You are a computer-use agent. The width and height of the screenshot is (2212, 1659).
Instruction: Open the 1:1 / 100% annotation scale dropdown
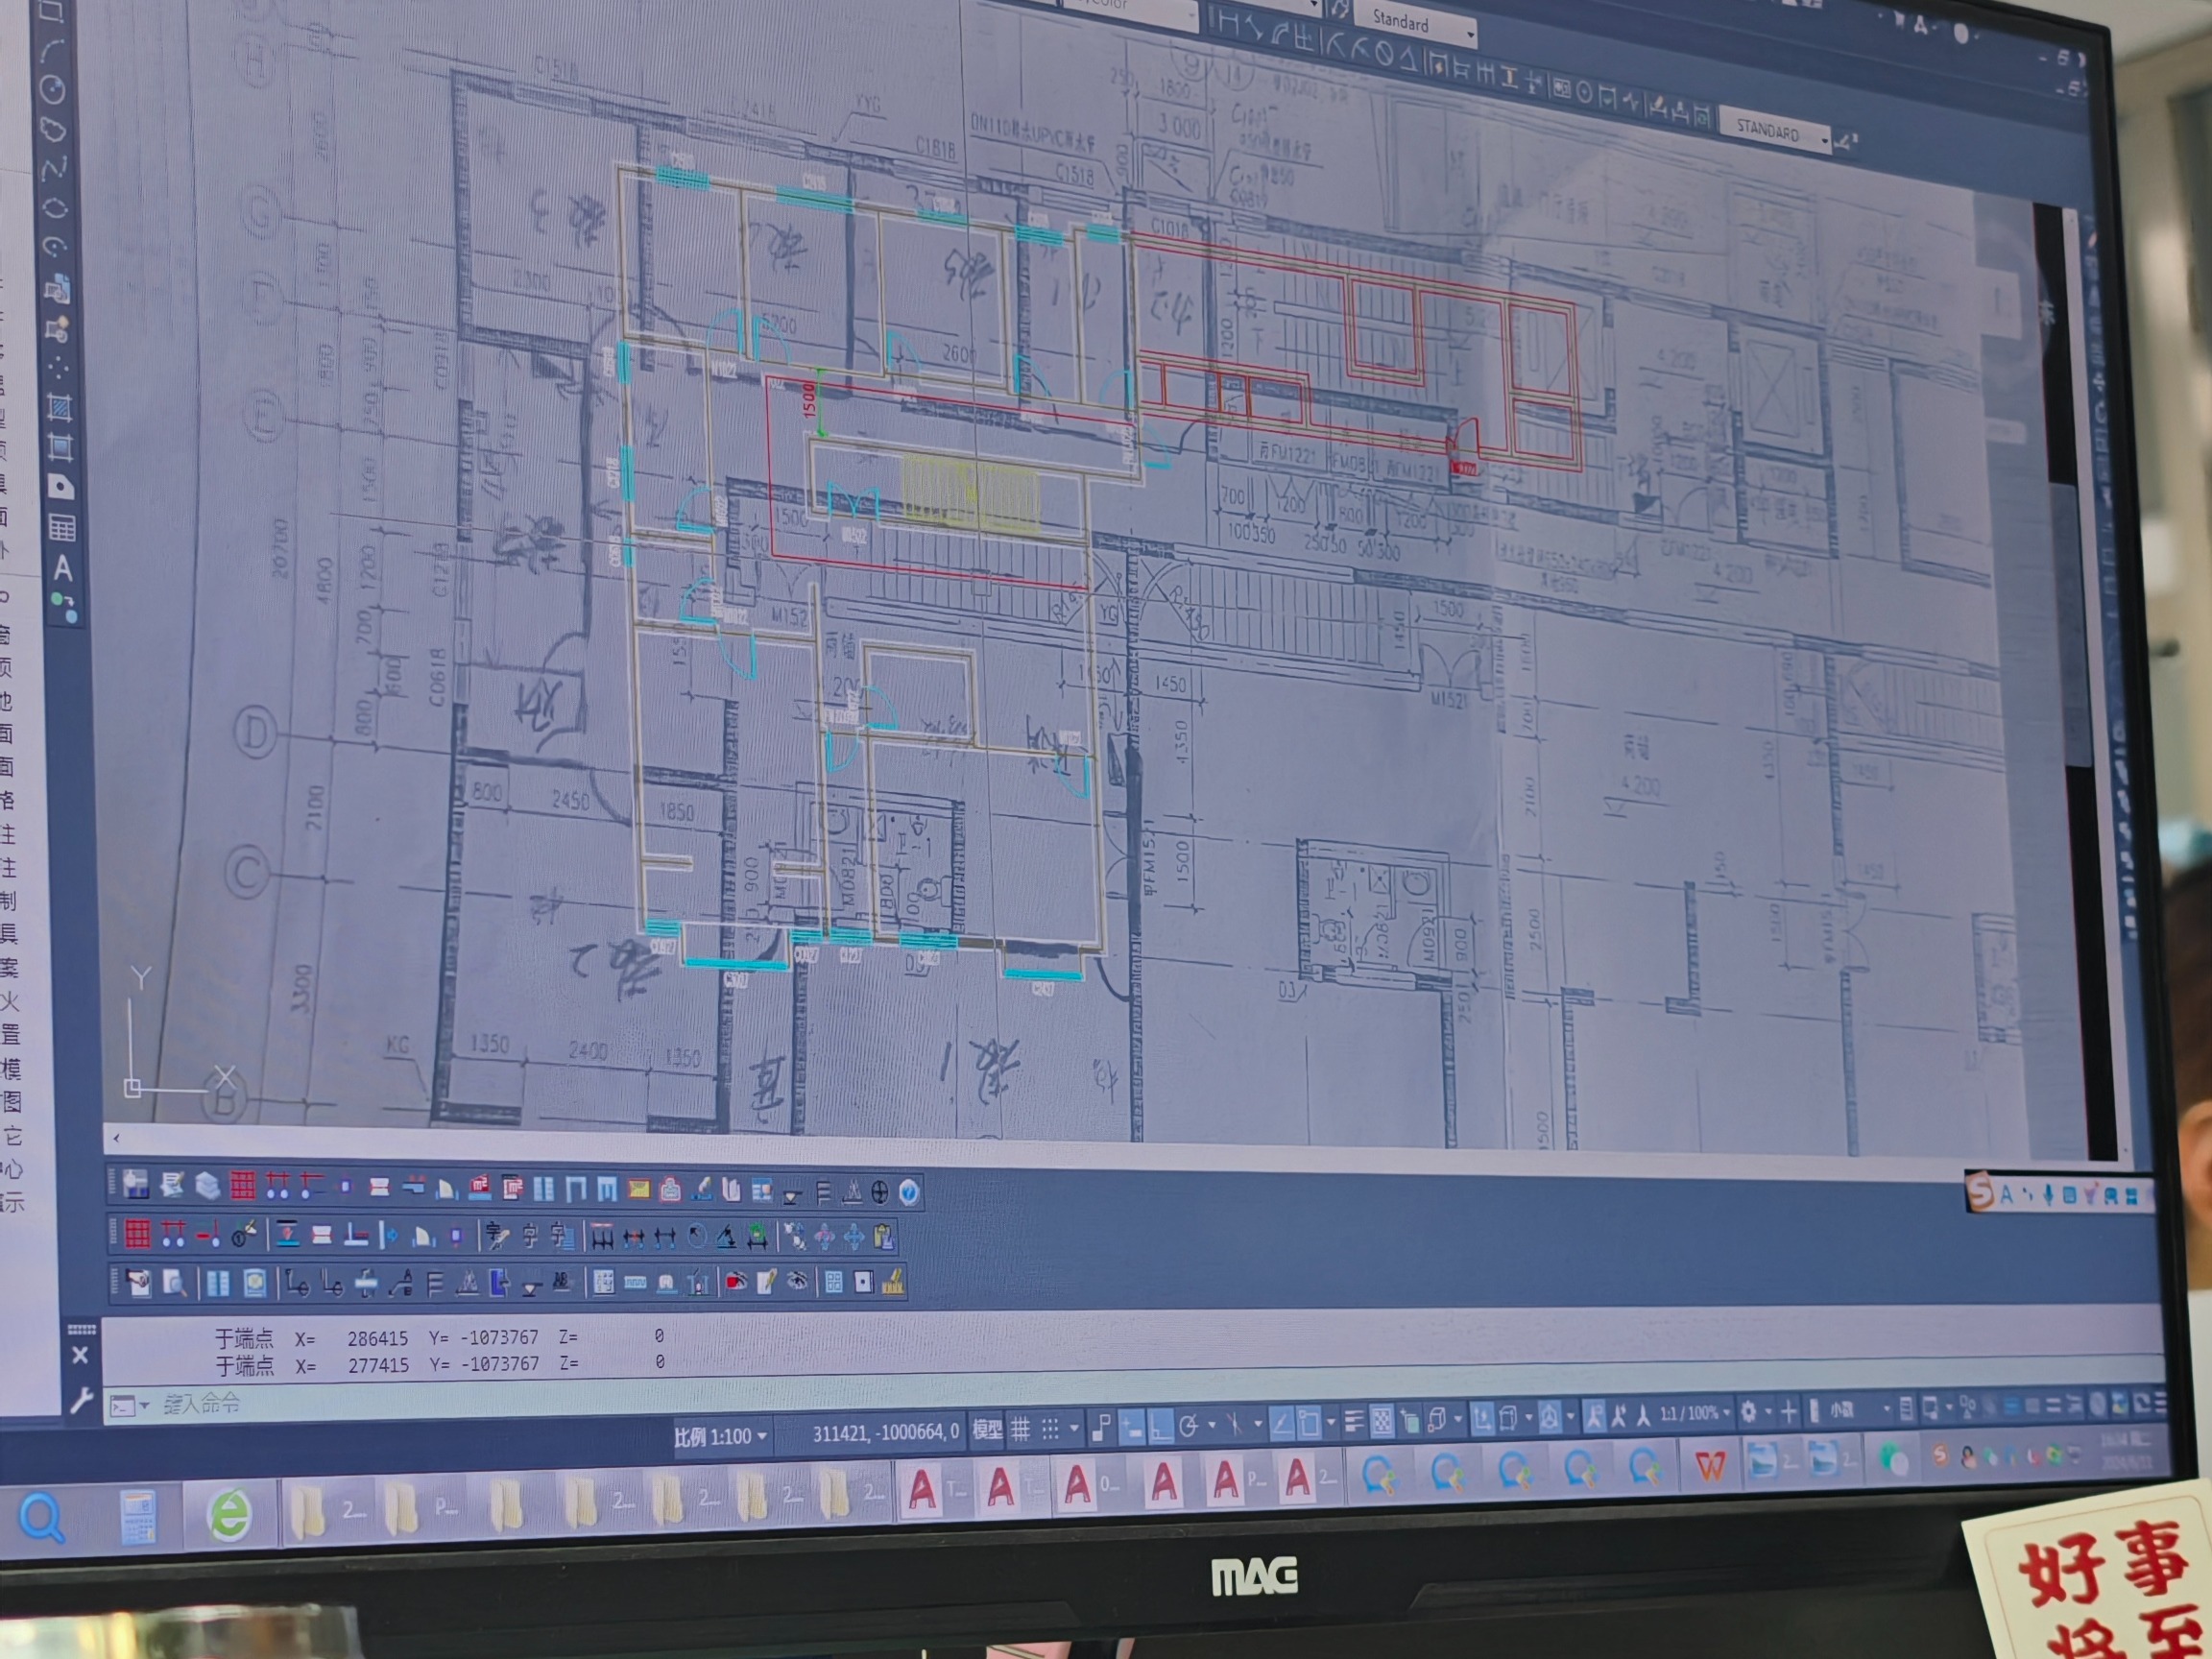coord(1695,1413)
